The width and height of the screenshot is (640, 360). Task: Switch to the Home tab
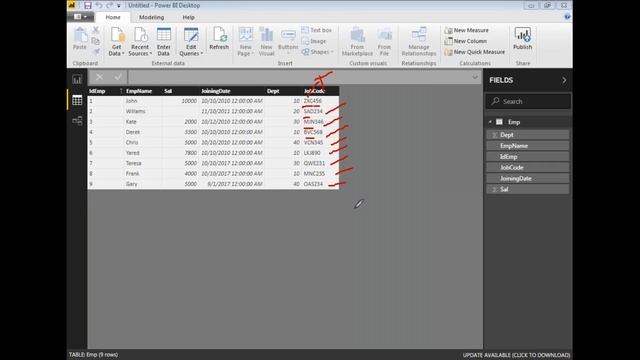(113, 17)
